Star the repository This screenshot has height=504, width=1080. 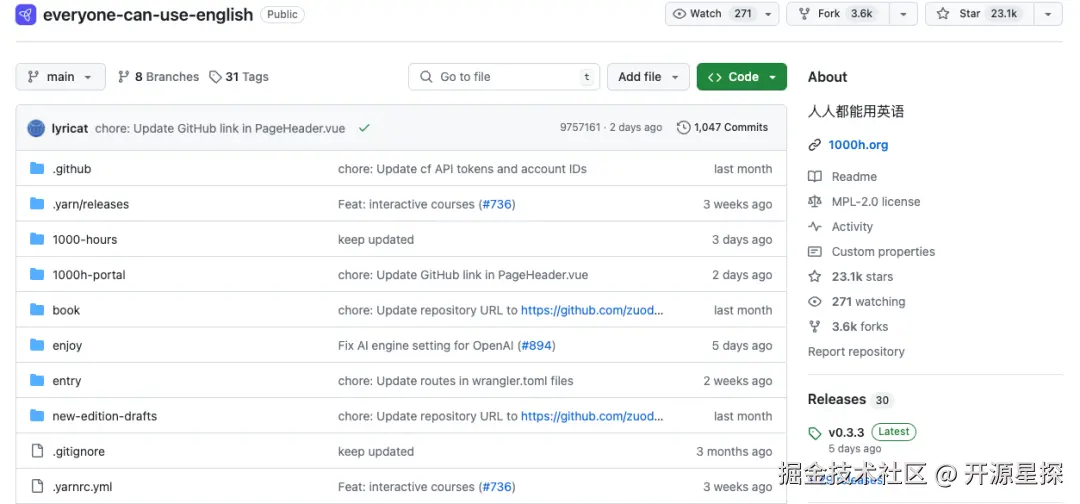(979, 14)
